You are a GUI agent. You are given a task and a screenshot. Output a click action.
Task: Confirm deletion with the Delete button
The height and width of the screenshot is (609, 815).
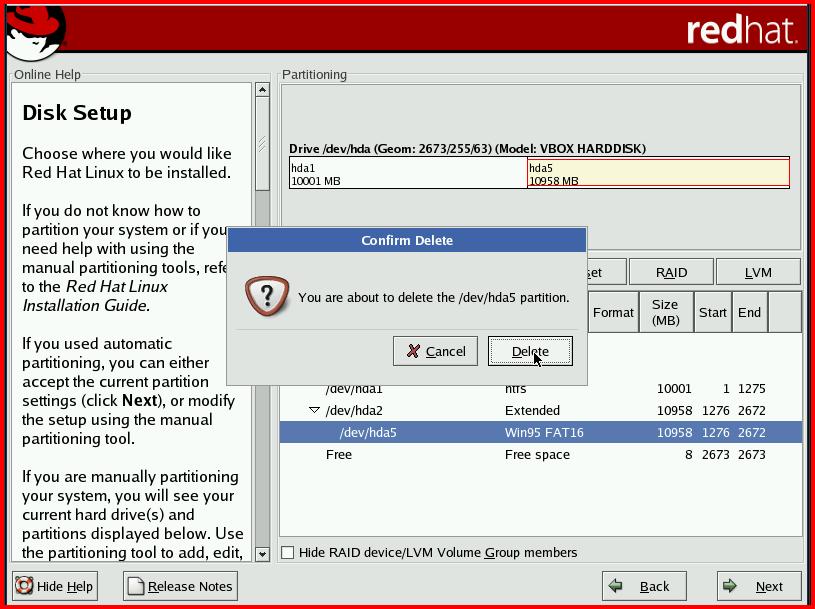(530, 351)
